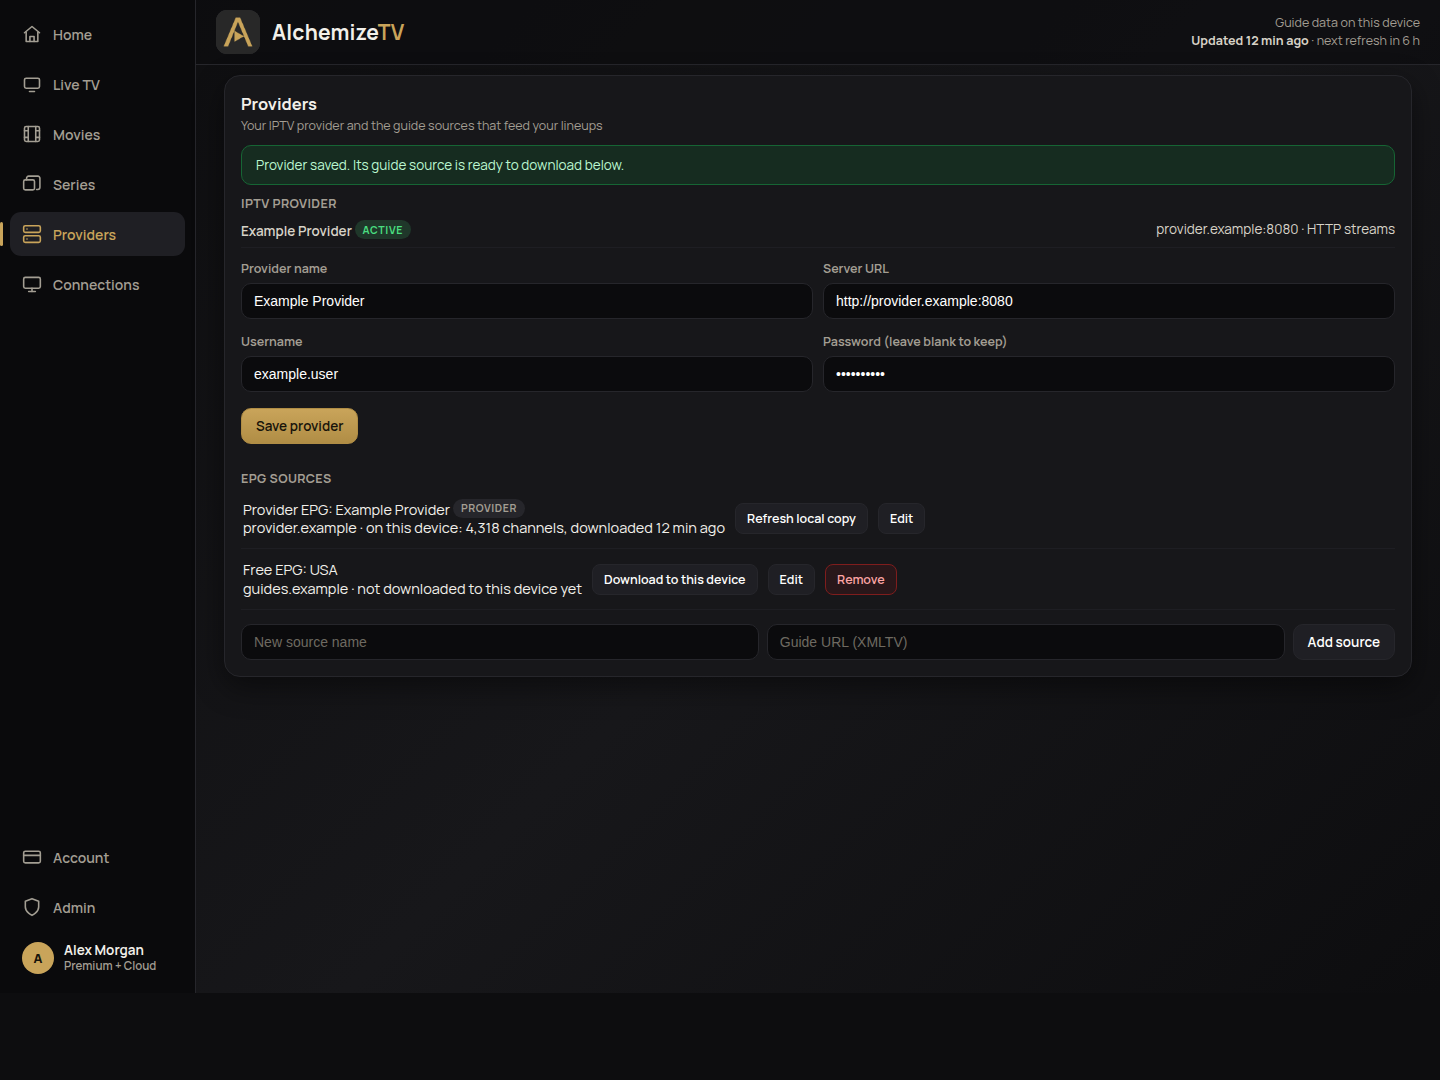The width and height of the screenshot is (1440, 1080).
Task: Click 'guides.example · not downloaded' text
Action: [x=412, y=589]
